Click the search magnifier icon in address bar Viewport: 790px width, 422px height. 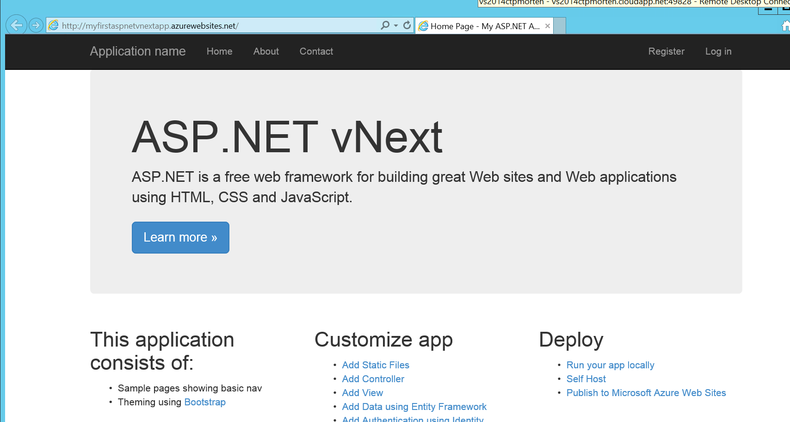385,25
